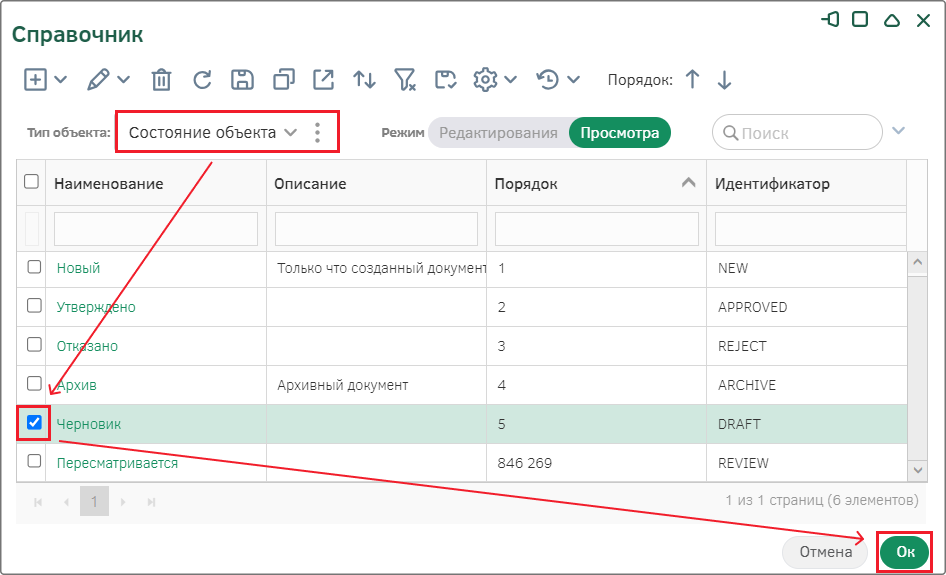Switch mode to Редактирования
Viewport: 946px width, 575px height.
498,133
